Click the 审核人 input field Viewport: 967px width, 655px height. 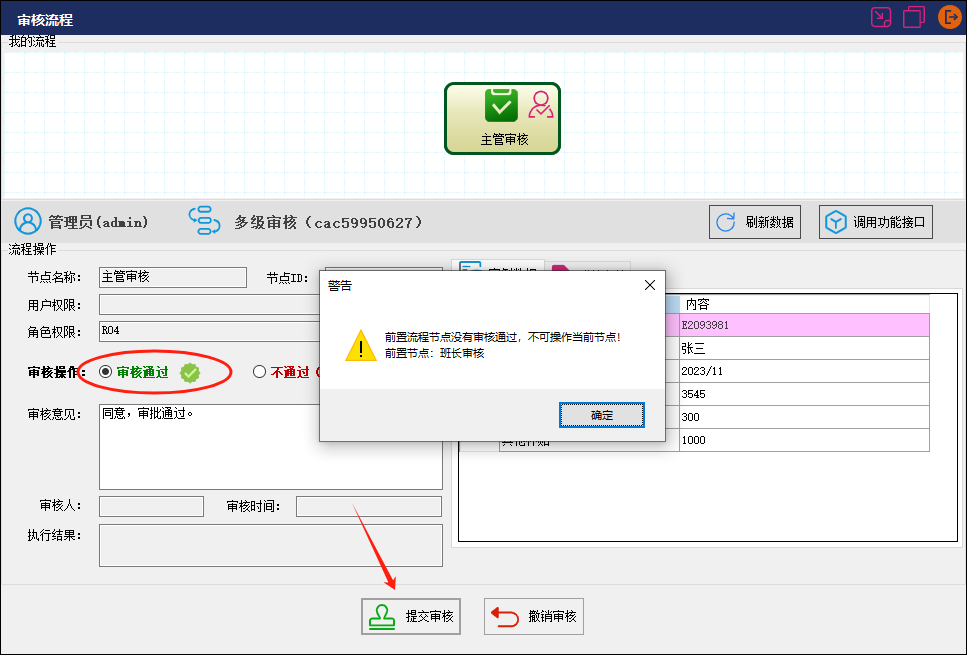[151, 506]
